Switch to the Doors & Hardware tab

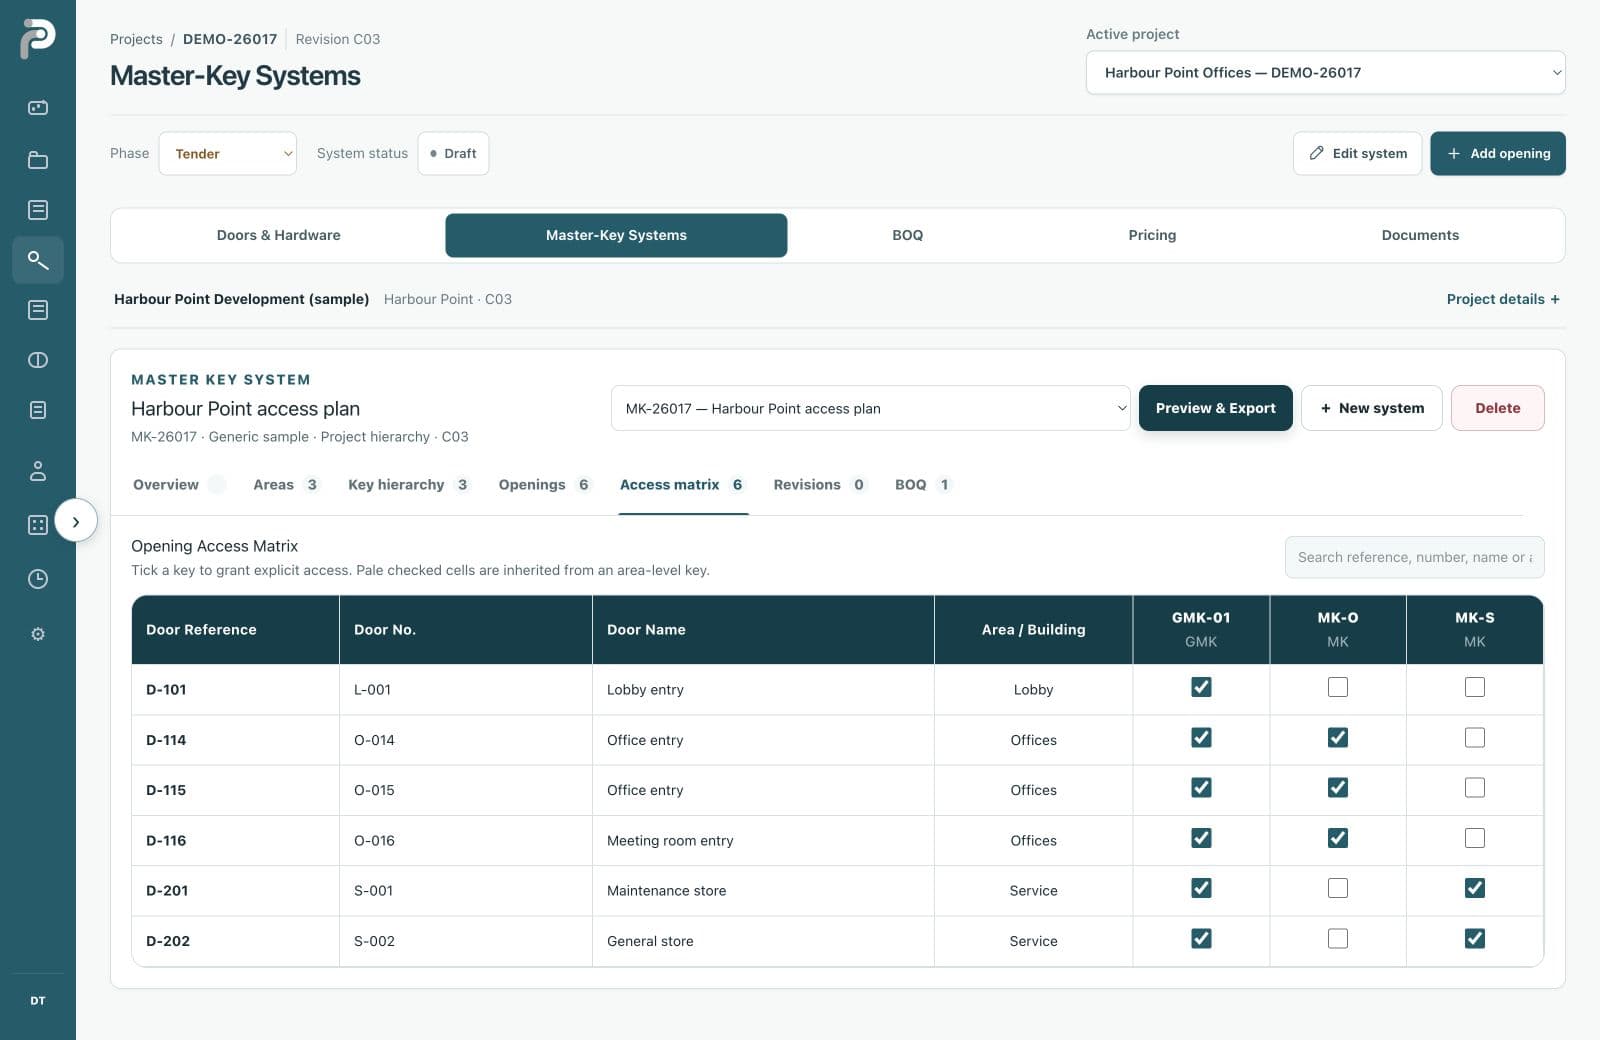tap(278, 235)
